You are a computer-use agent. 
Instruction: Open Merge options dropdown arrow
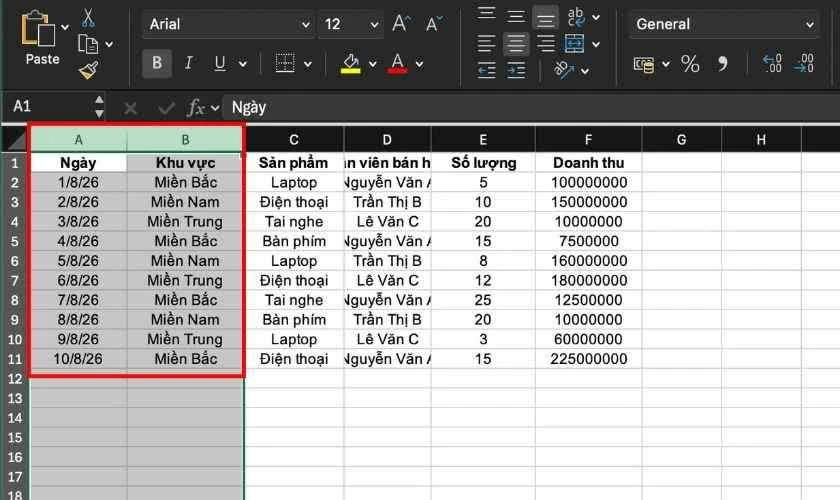pos(596,44)
